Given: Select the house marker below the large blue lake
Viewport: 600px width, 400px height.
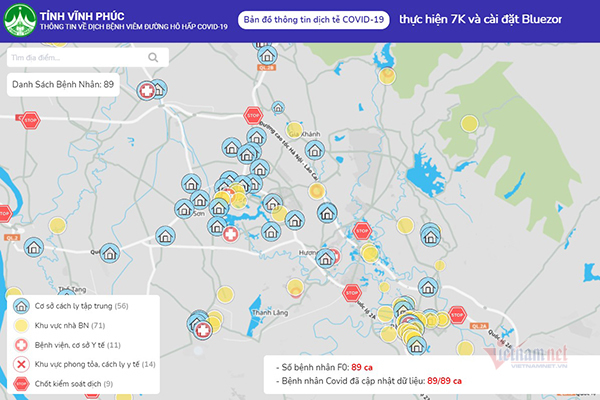Looking at the screenshot, I should [431, 236].
